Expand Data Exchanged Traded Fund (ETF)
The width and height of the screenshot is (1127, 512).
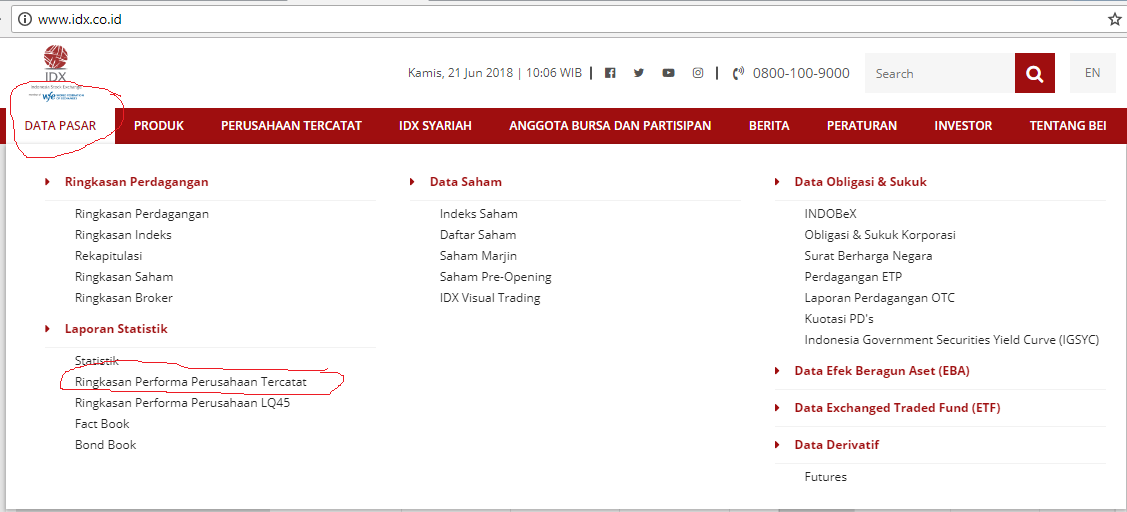coord(897,408)
